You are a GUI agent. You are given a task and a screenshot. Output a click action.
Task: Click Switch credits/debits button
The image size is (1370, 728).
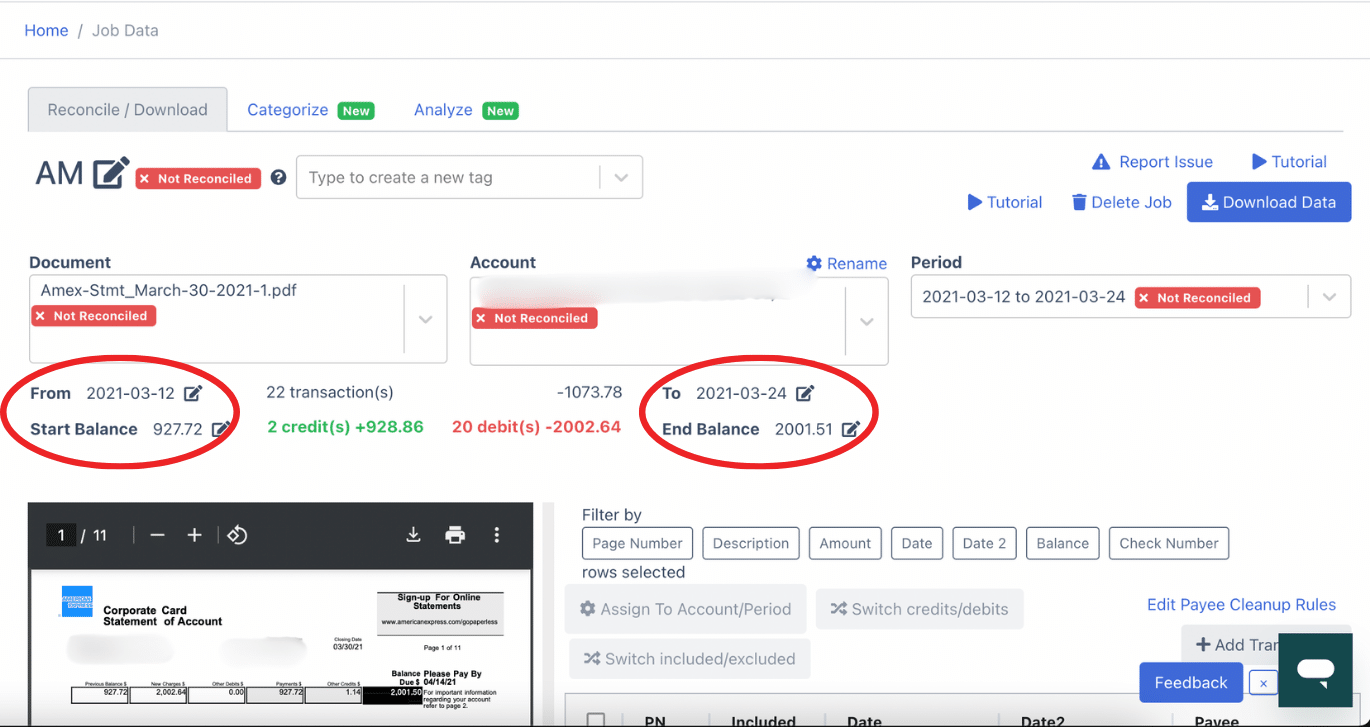click(920, 609)
